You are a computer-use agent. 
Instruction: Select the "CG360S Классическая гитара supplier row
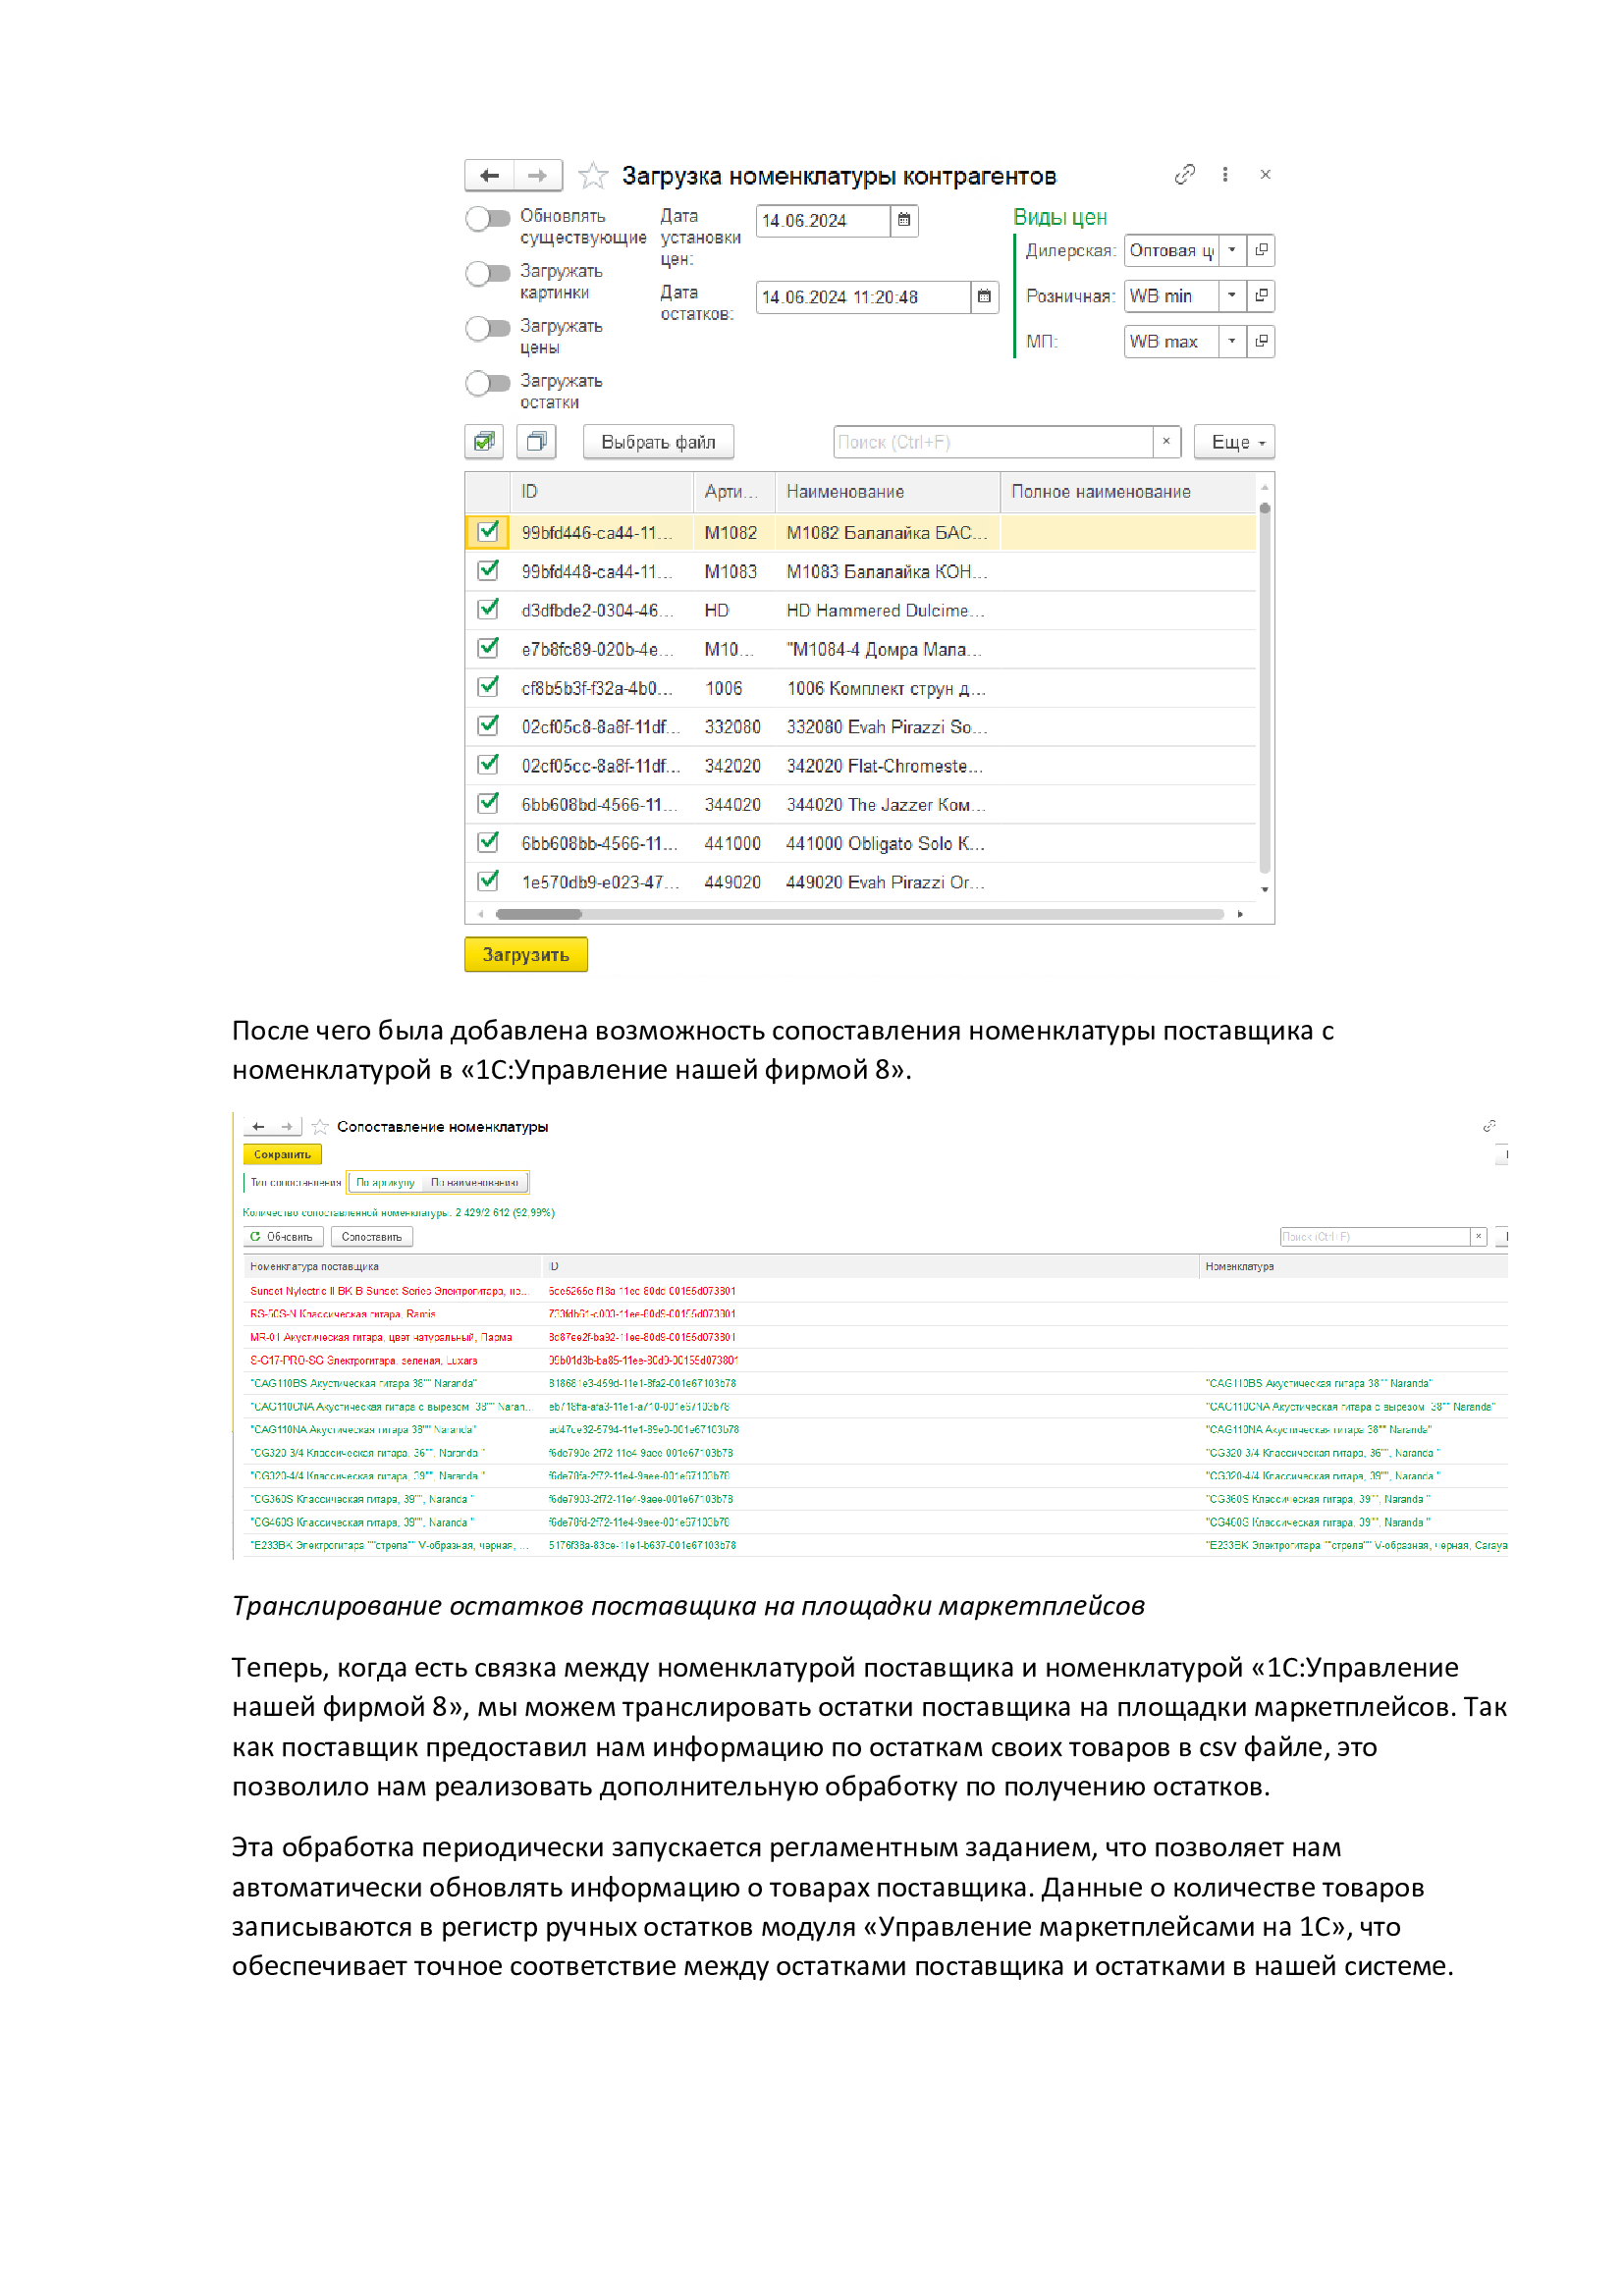875,1499
